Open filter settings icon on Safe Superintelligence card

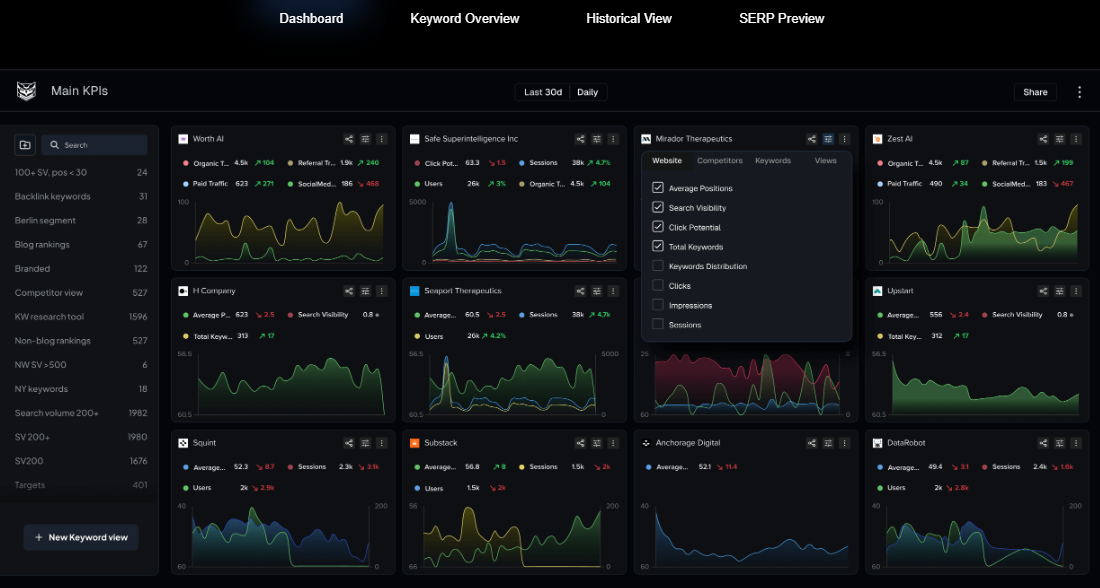597,139
